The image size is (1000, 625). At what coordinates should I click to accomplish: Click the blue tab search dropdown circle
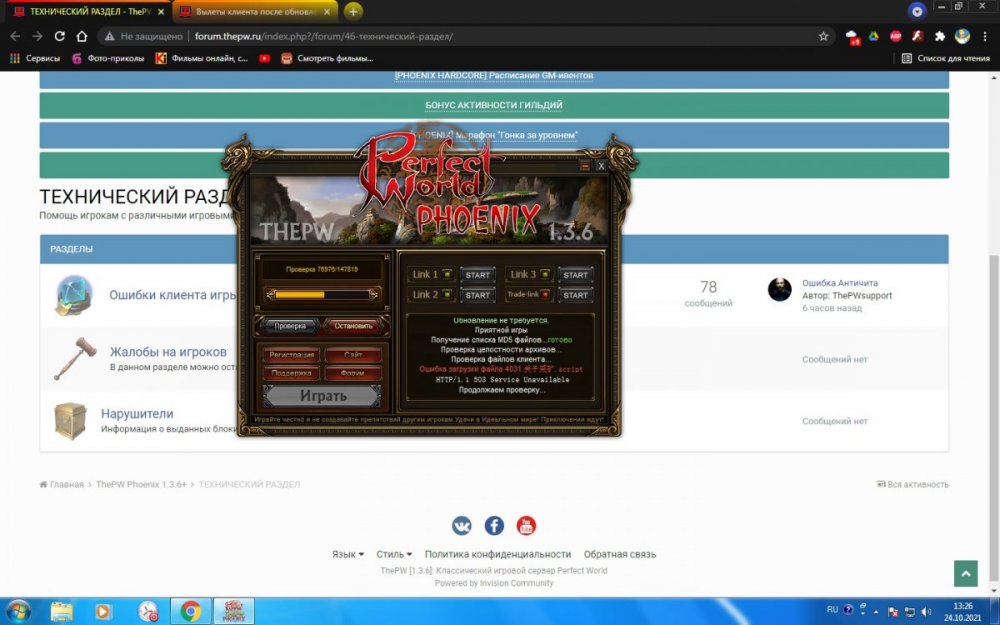(x=917, y=11)
